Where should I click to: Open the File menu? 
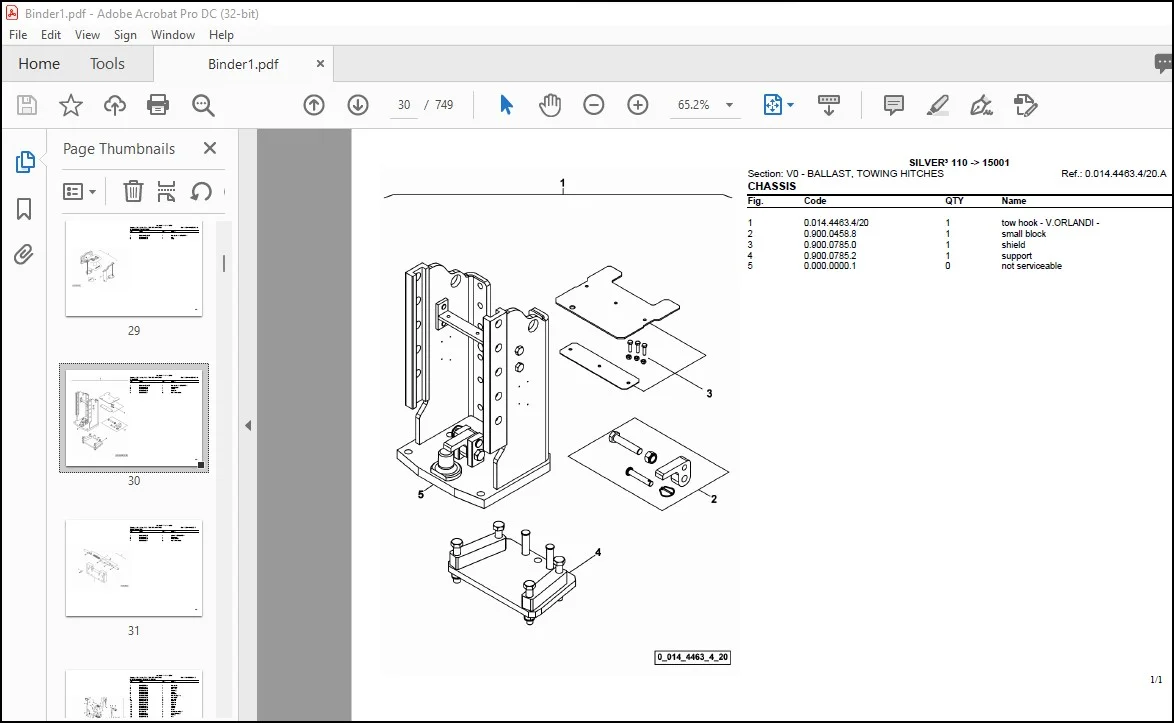[18, 34]
